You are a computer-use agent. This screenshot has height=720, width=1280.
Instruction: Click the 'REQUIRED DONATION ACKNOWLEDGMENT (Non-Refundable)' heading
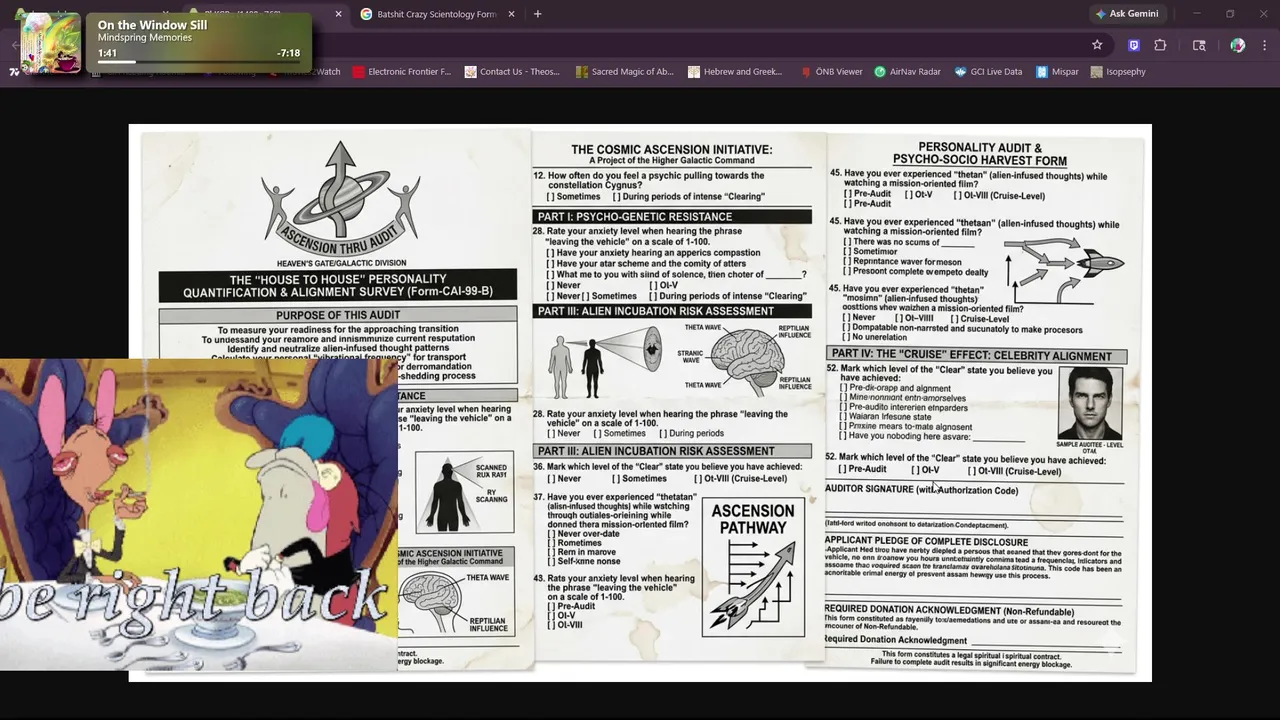(949, 611)
